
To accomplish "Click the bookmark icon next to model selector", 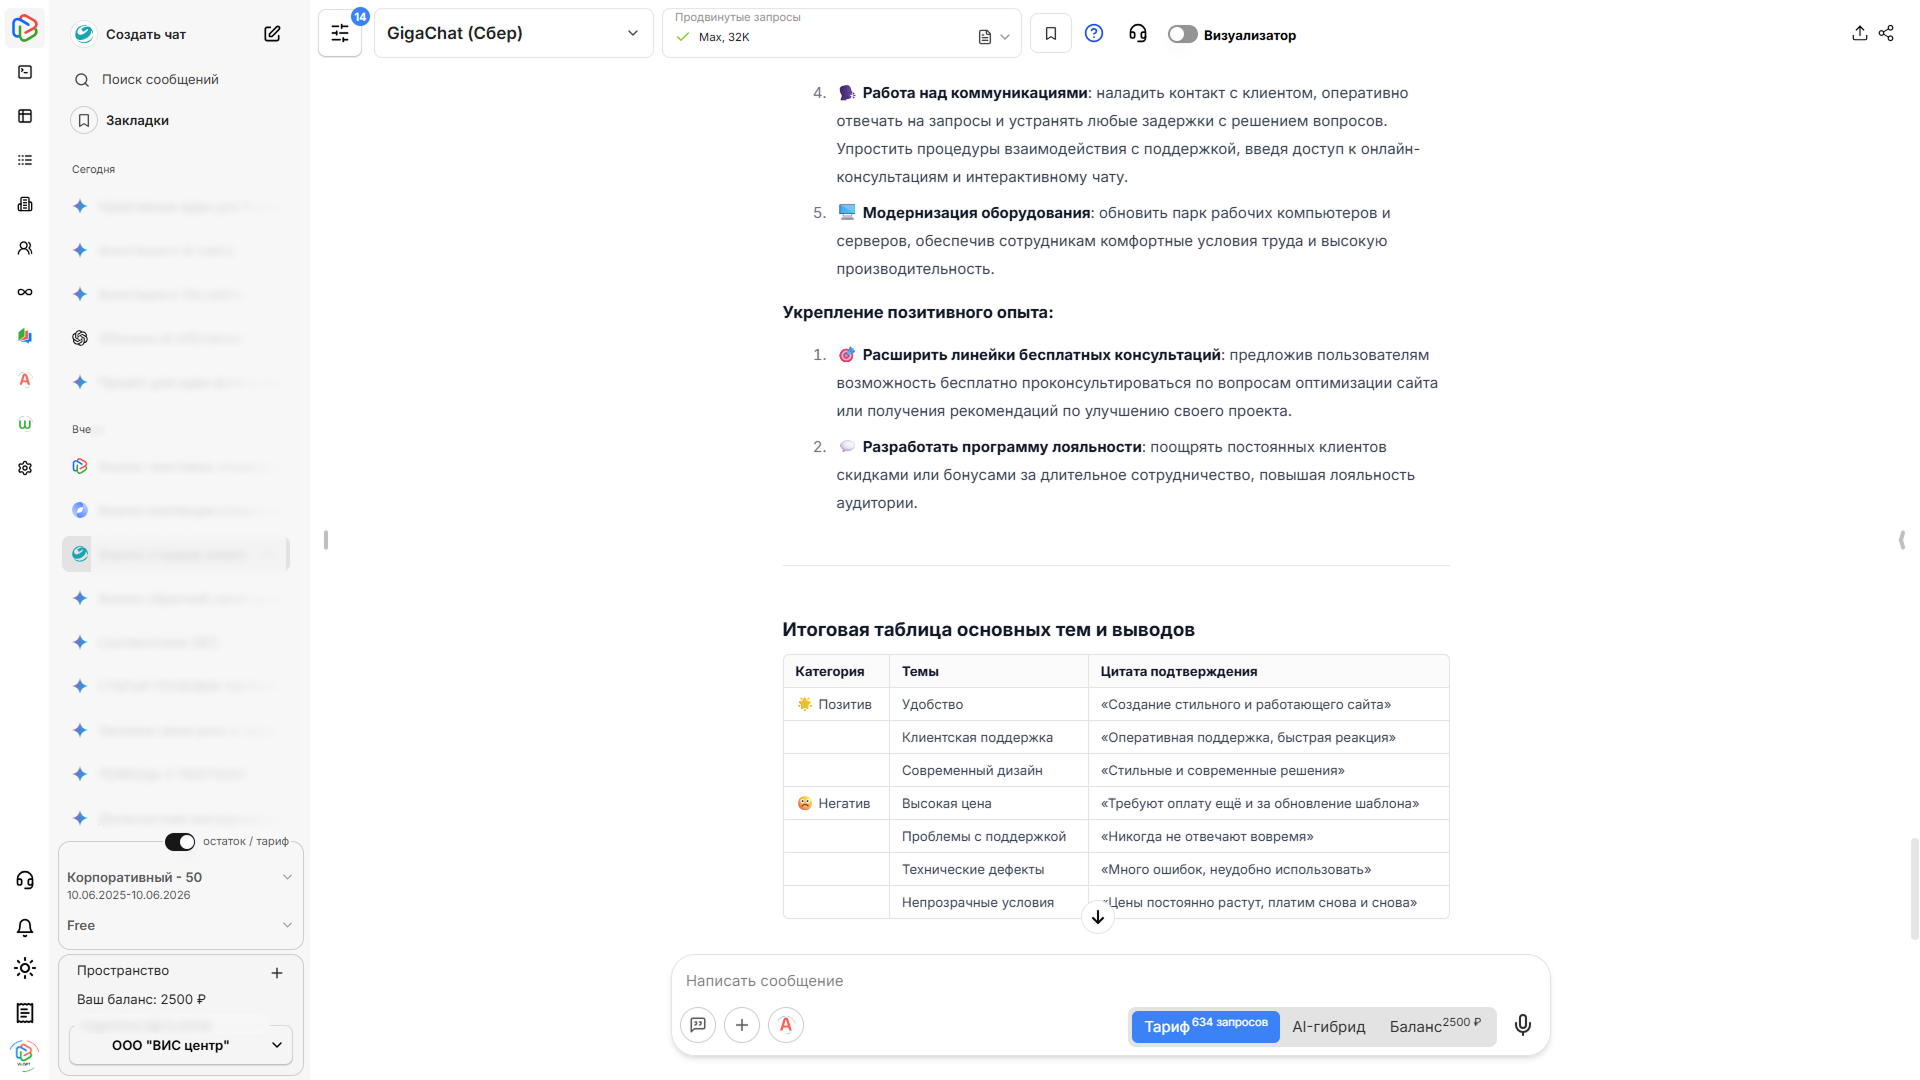I will 1051,33.
